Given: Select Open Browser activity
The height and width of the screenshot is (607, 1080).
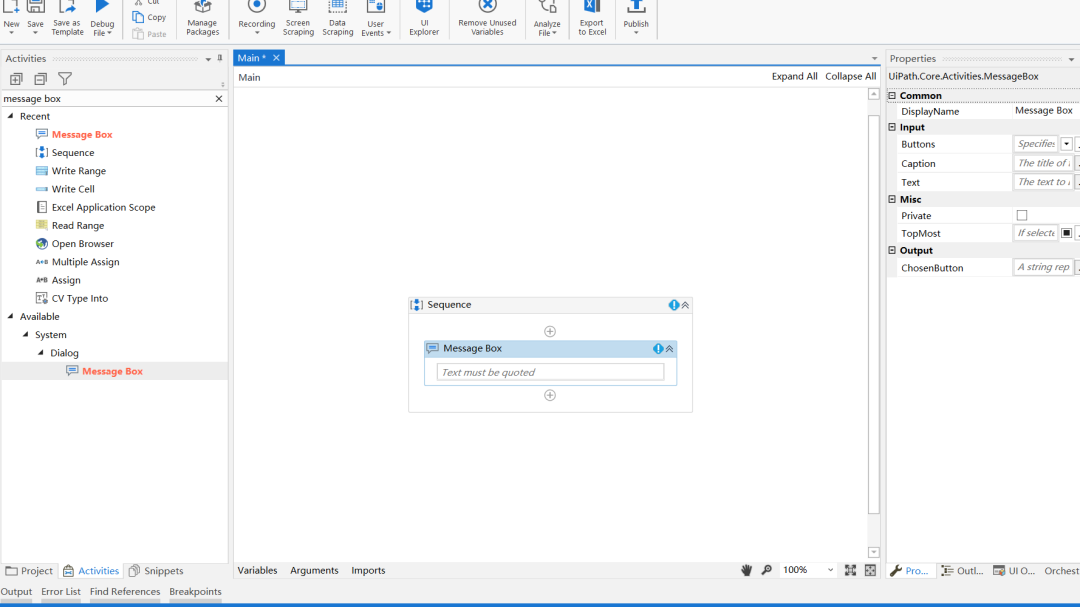Looking at the screenshot, I should click(83, 244).
